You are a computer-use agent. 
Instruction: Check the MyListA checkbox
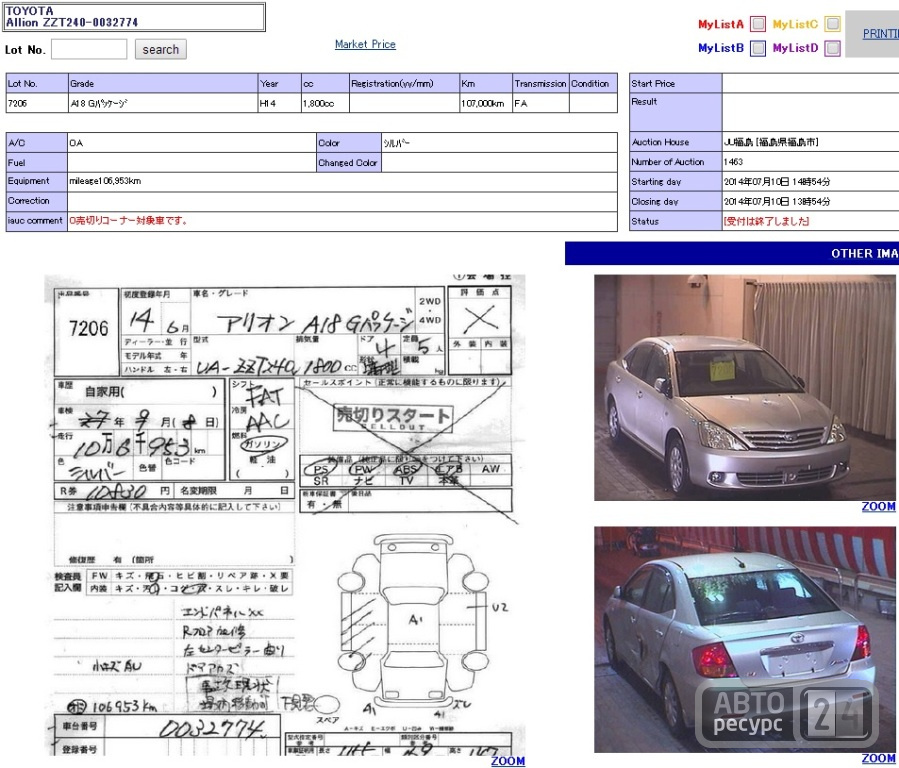tap(758, 24)
